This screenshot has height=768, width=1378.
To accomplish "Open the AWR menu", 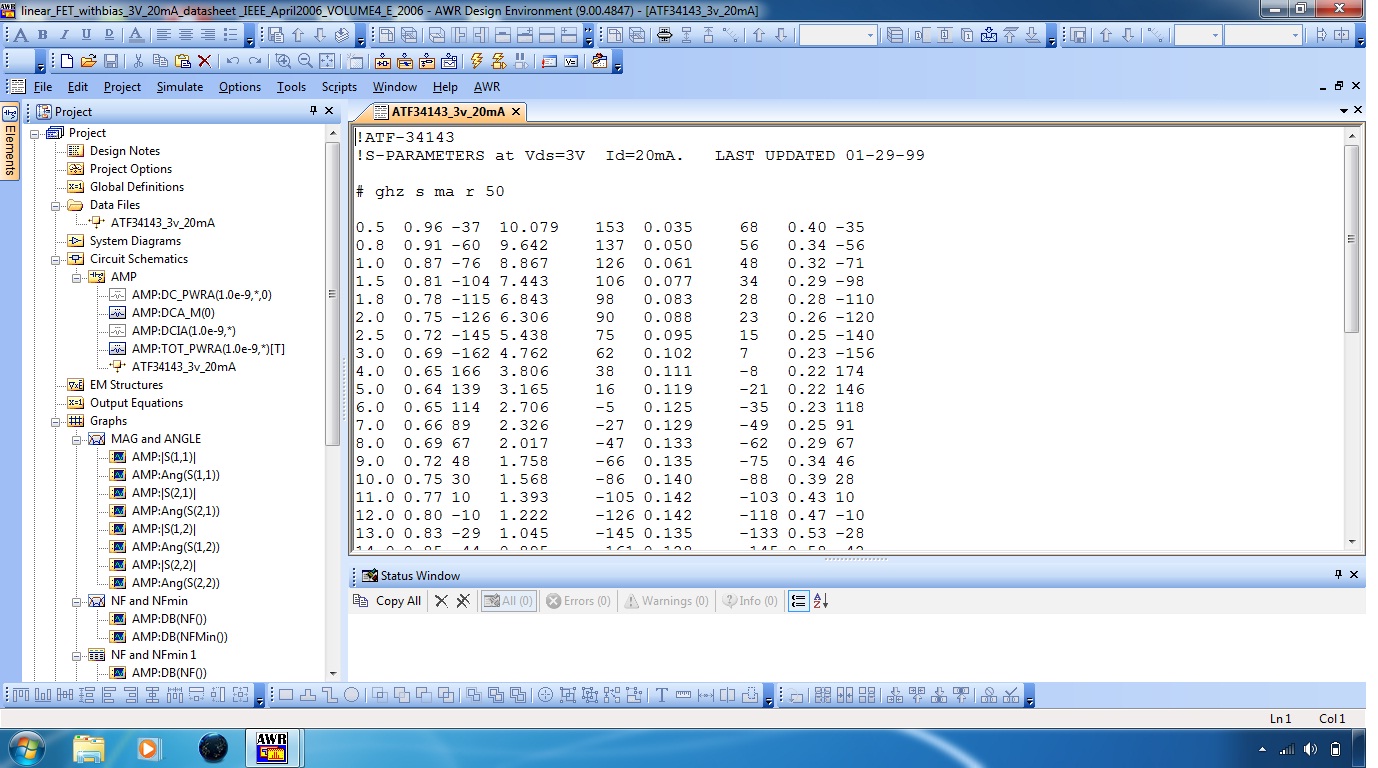I will point(487,87).
